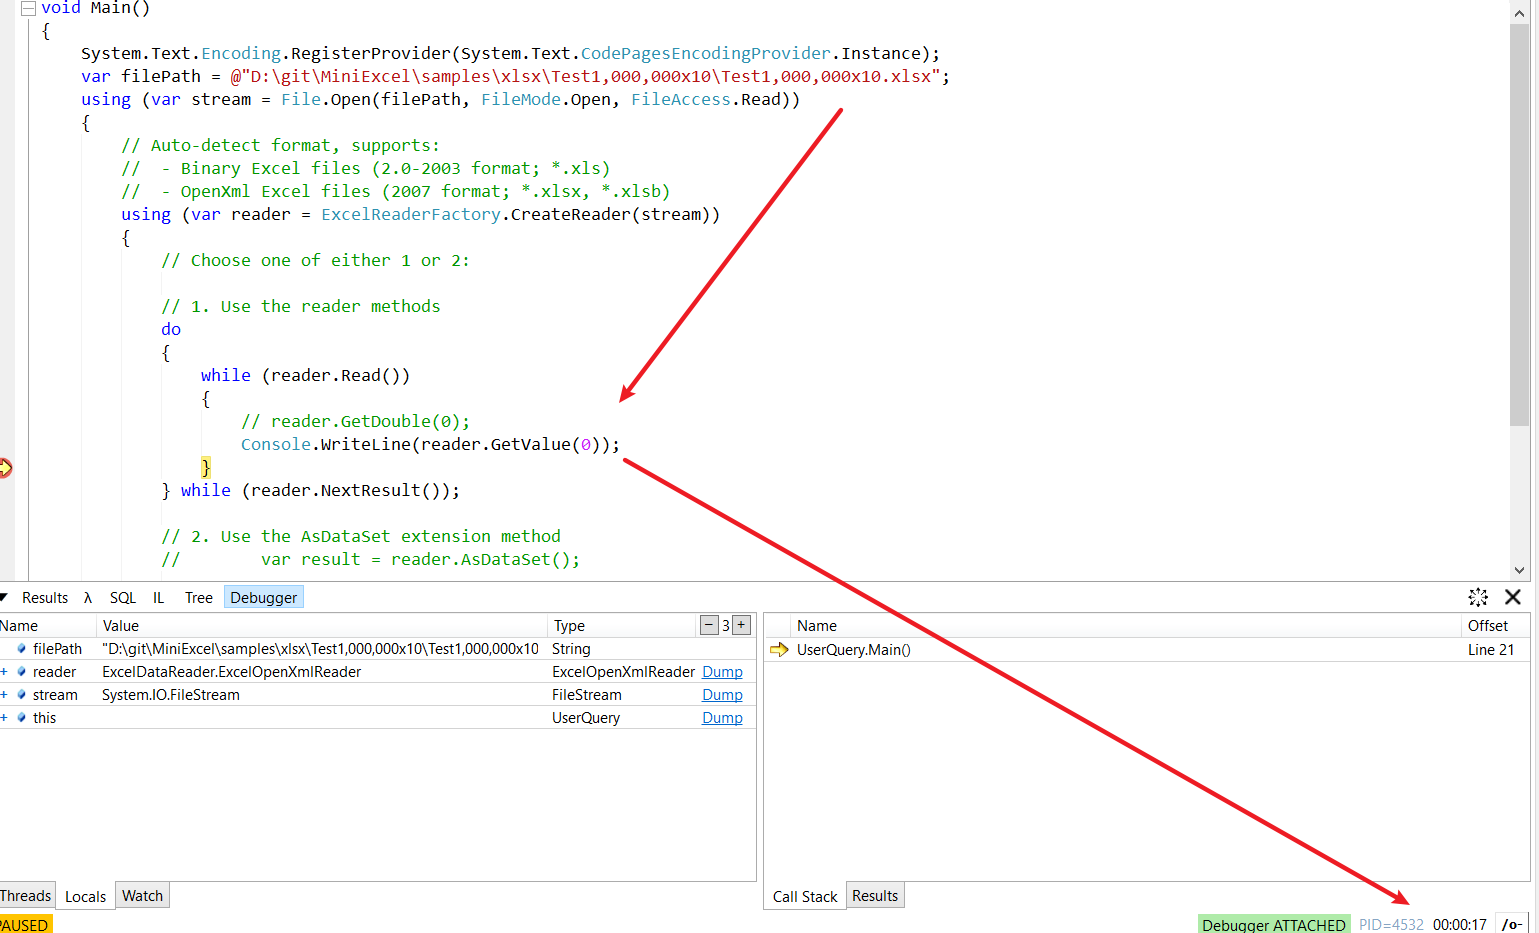Click the detach results panel arrows icon
Screen dimensions: 1539x933
point(1478,597)
